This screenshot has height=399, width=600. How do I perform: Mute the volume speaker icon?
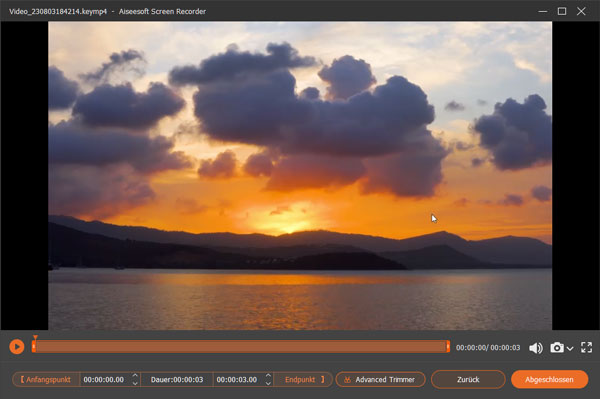coord(535,348)
